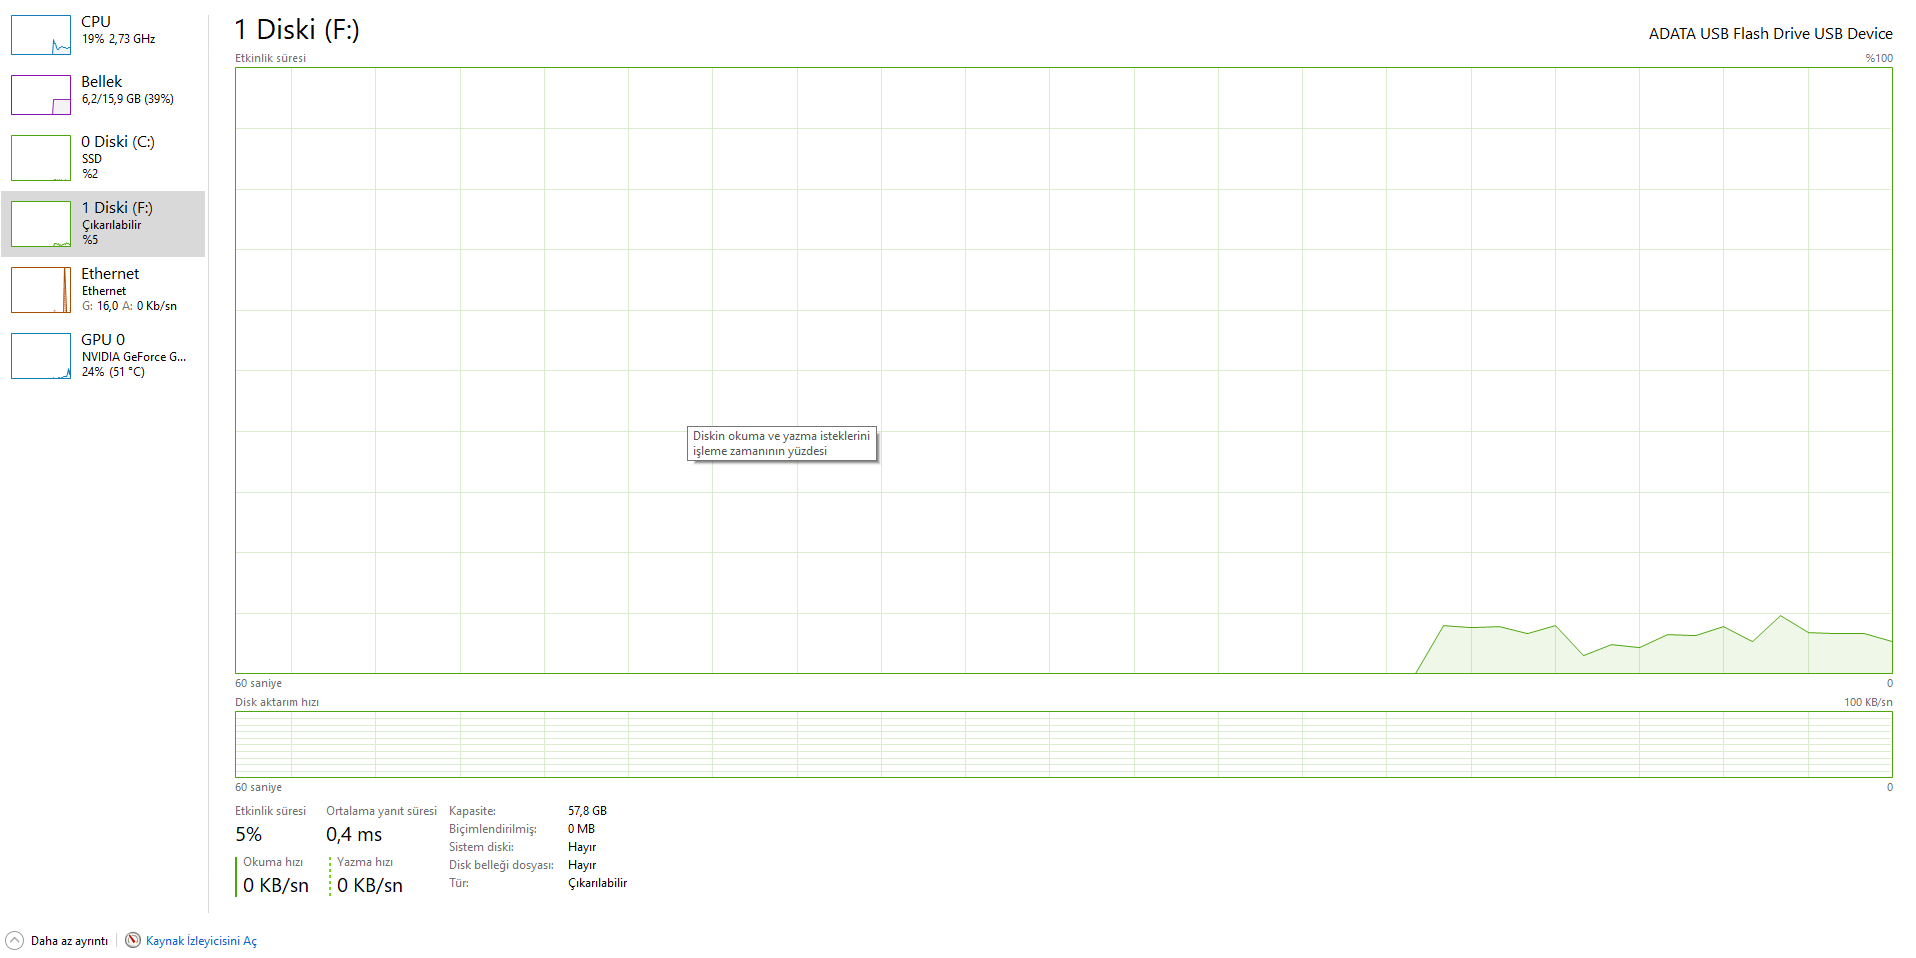The width and height of the screenshot is (1916, 958).
Task: Click the Çıkarılabilir label under 1 Diski
Action: (x=112, y=225)
